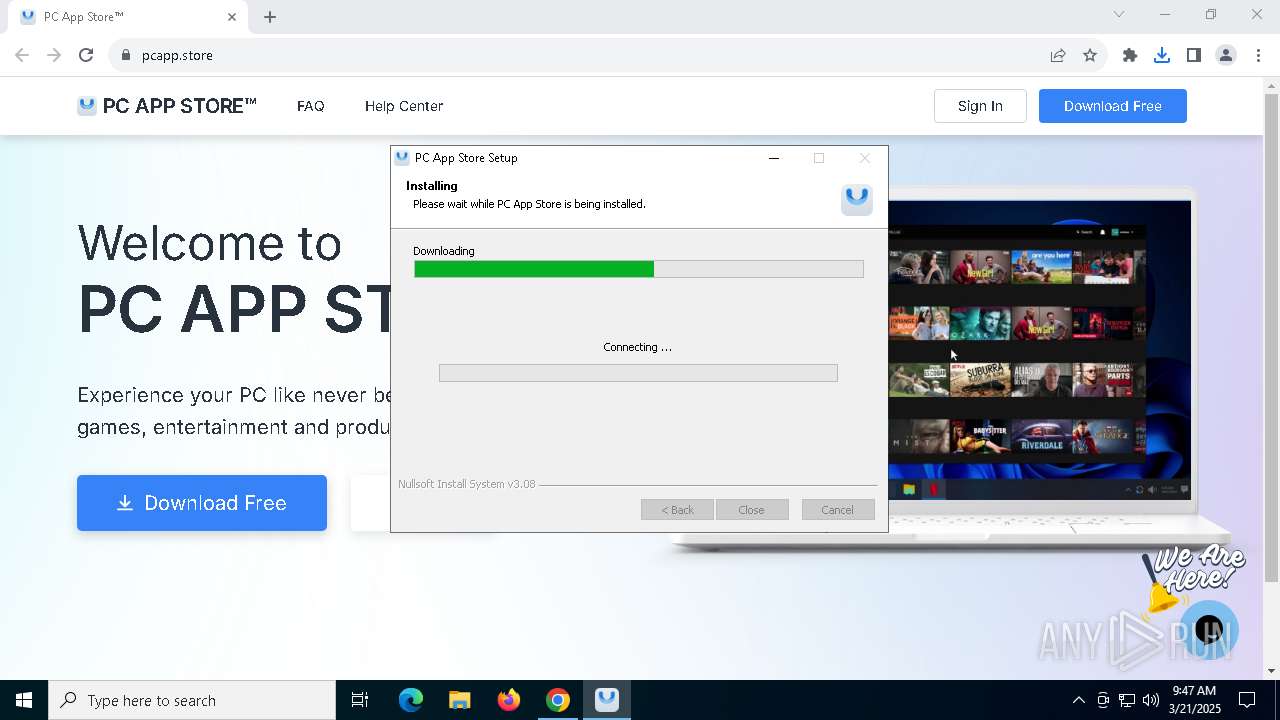Viewport: 1280px width, 720px height.
Task: Click the header Download Free button
Action: tap(1113, 106)
